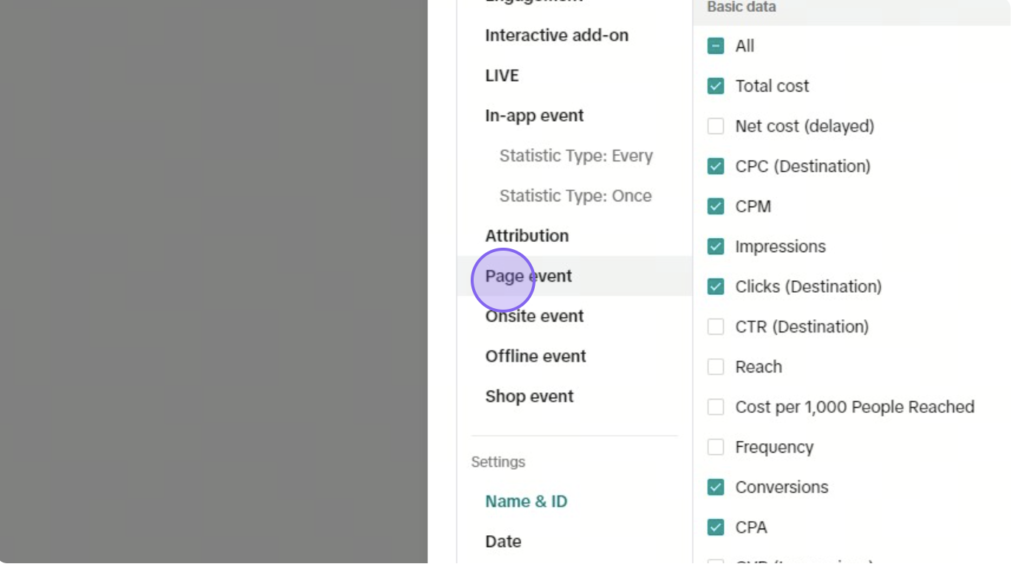The image size is (1024, 578).
Task: Uncheck Clicks (Destination) metric
Action: 715,287
